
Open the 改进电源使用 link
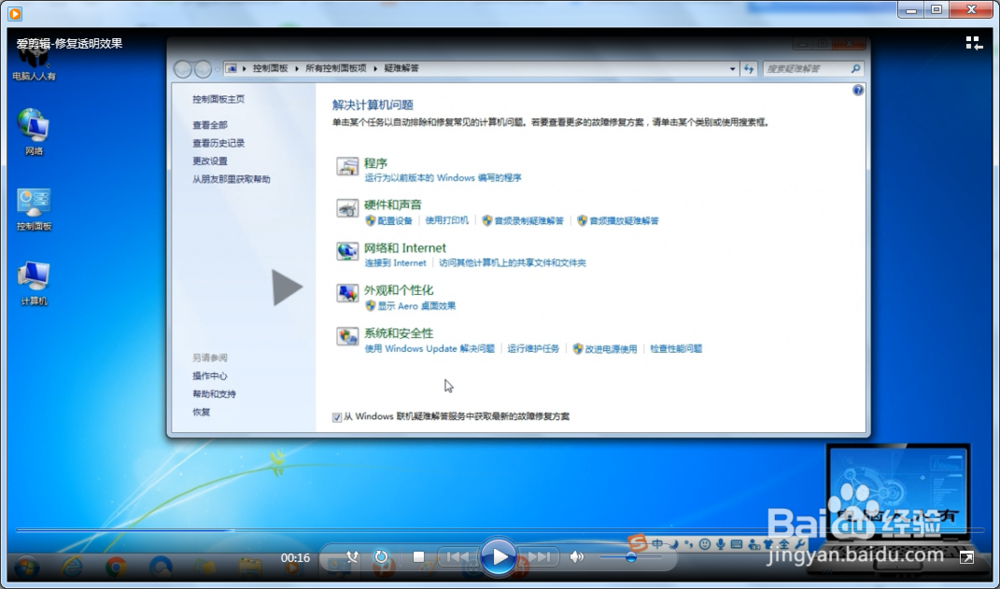click(611, 349)
